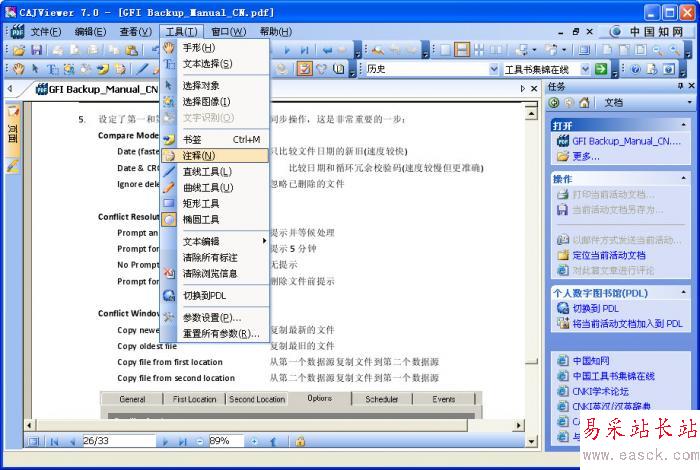This screenshot has height=470, width=700.
Task: Choose 直线工具(L) menu entry
Action: point(215,171)
